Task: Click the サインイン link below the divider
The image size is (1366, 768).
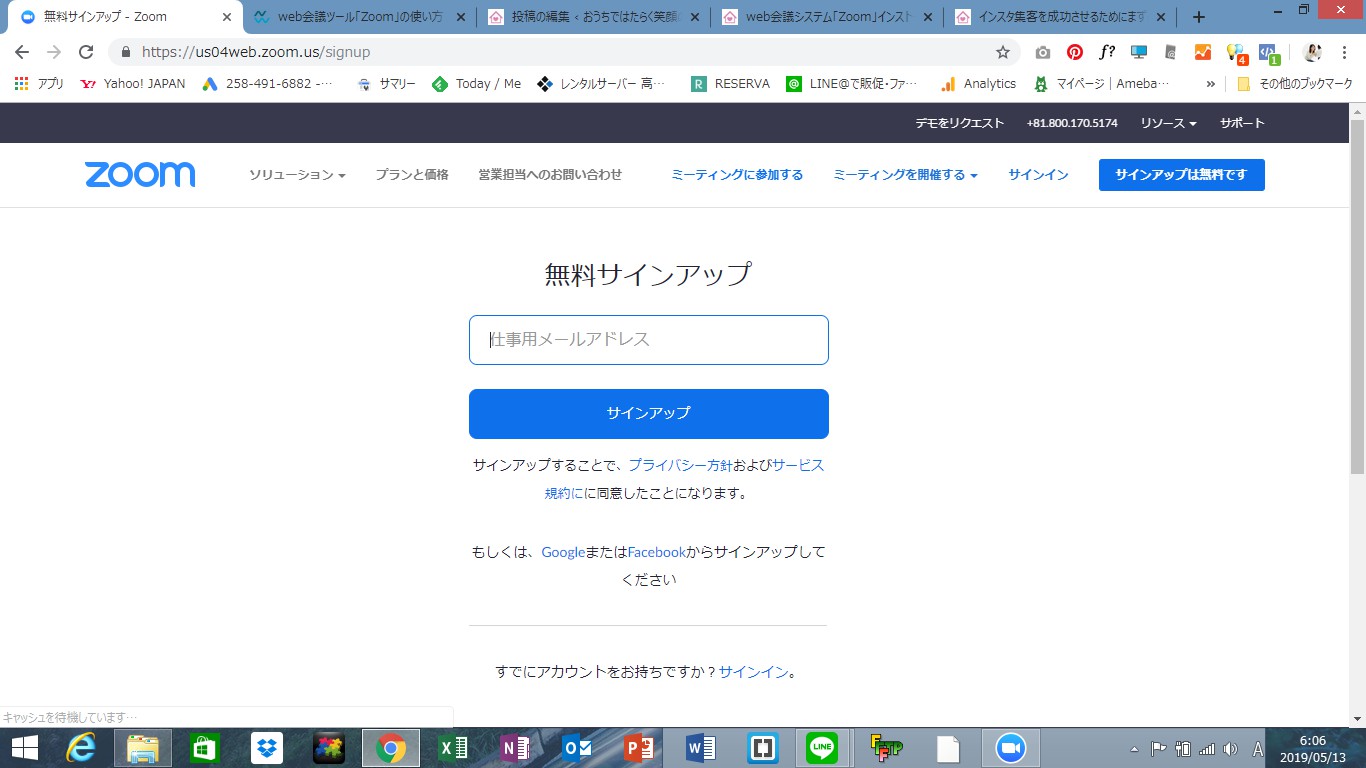Action: (754, 672)
